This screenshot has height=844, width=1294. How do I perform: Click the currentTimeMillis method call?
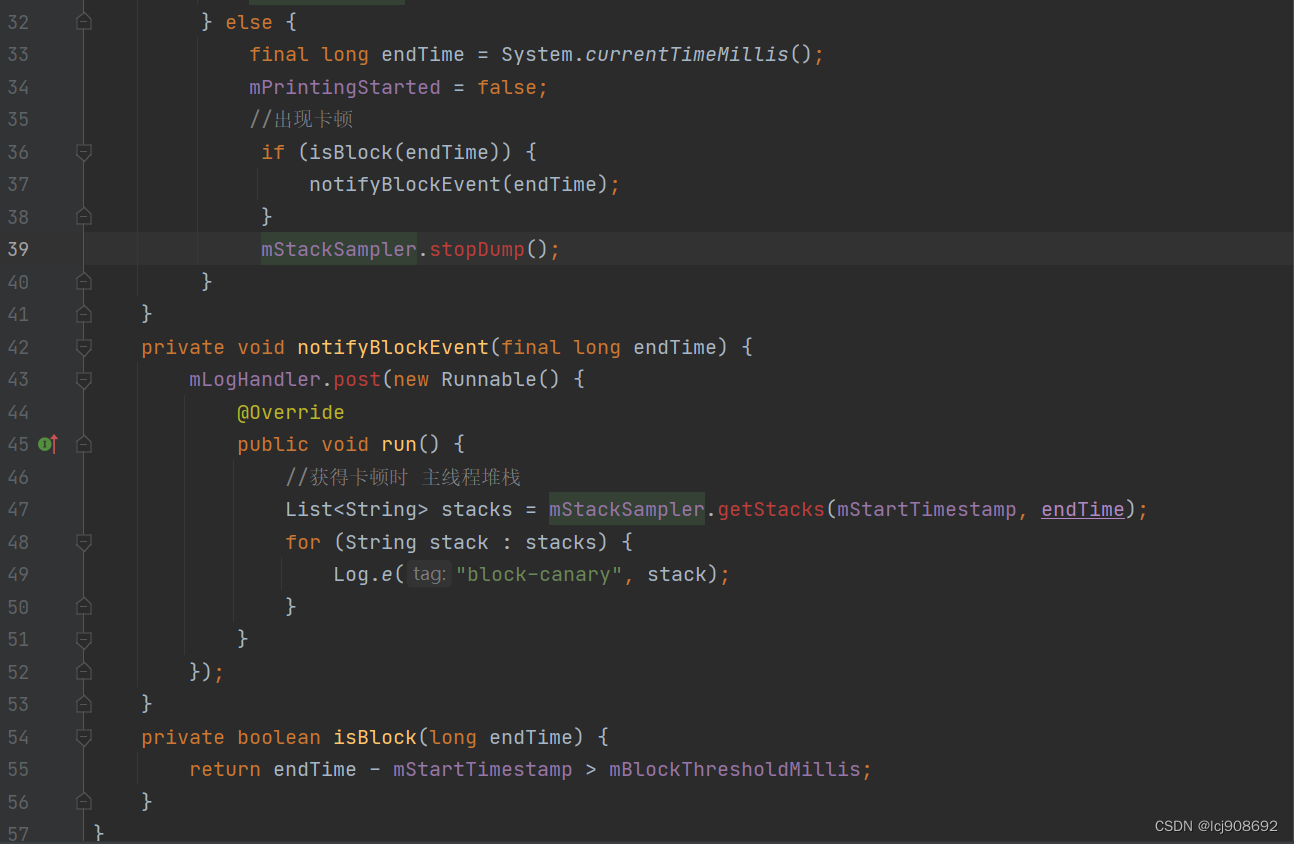pyautogui.click(x=687, y=55)
